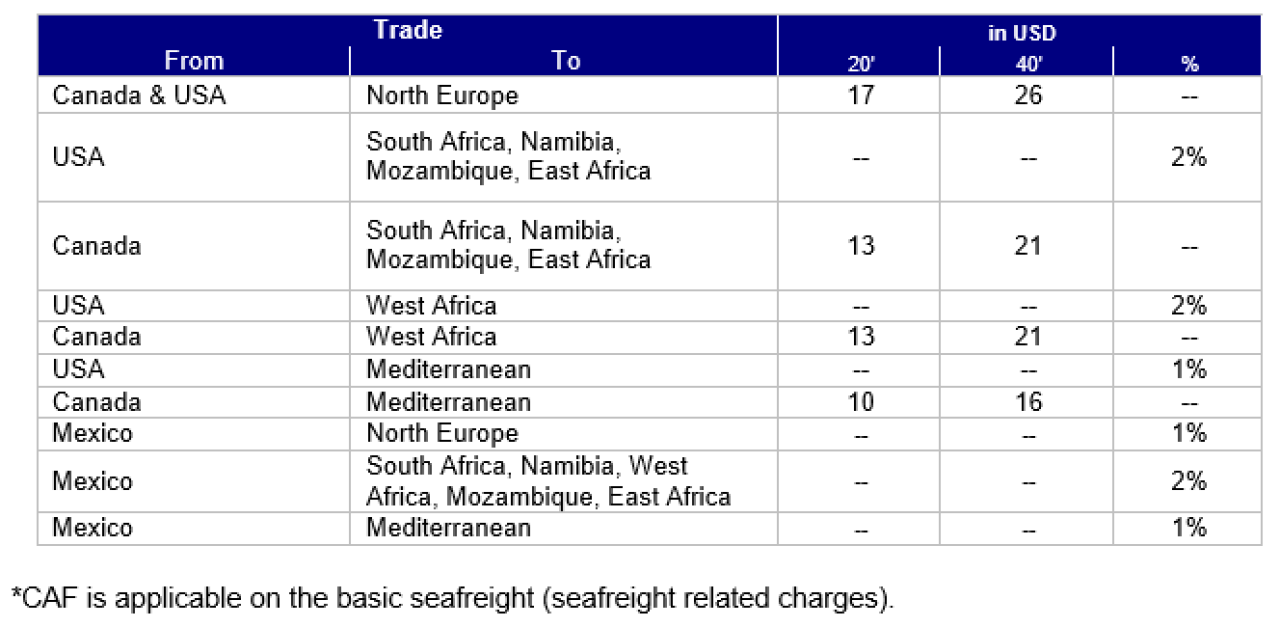Click the value 16 cell
Image resolution: width=1280 pixels, height=627 pixels.
pyautogui.click(x=1026, y=402)
